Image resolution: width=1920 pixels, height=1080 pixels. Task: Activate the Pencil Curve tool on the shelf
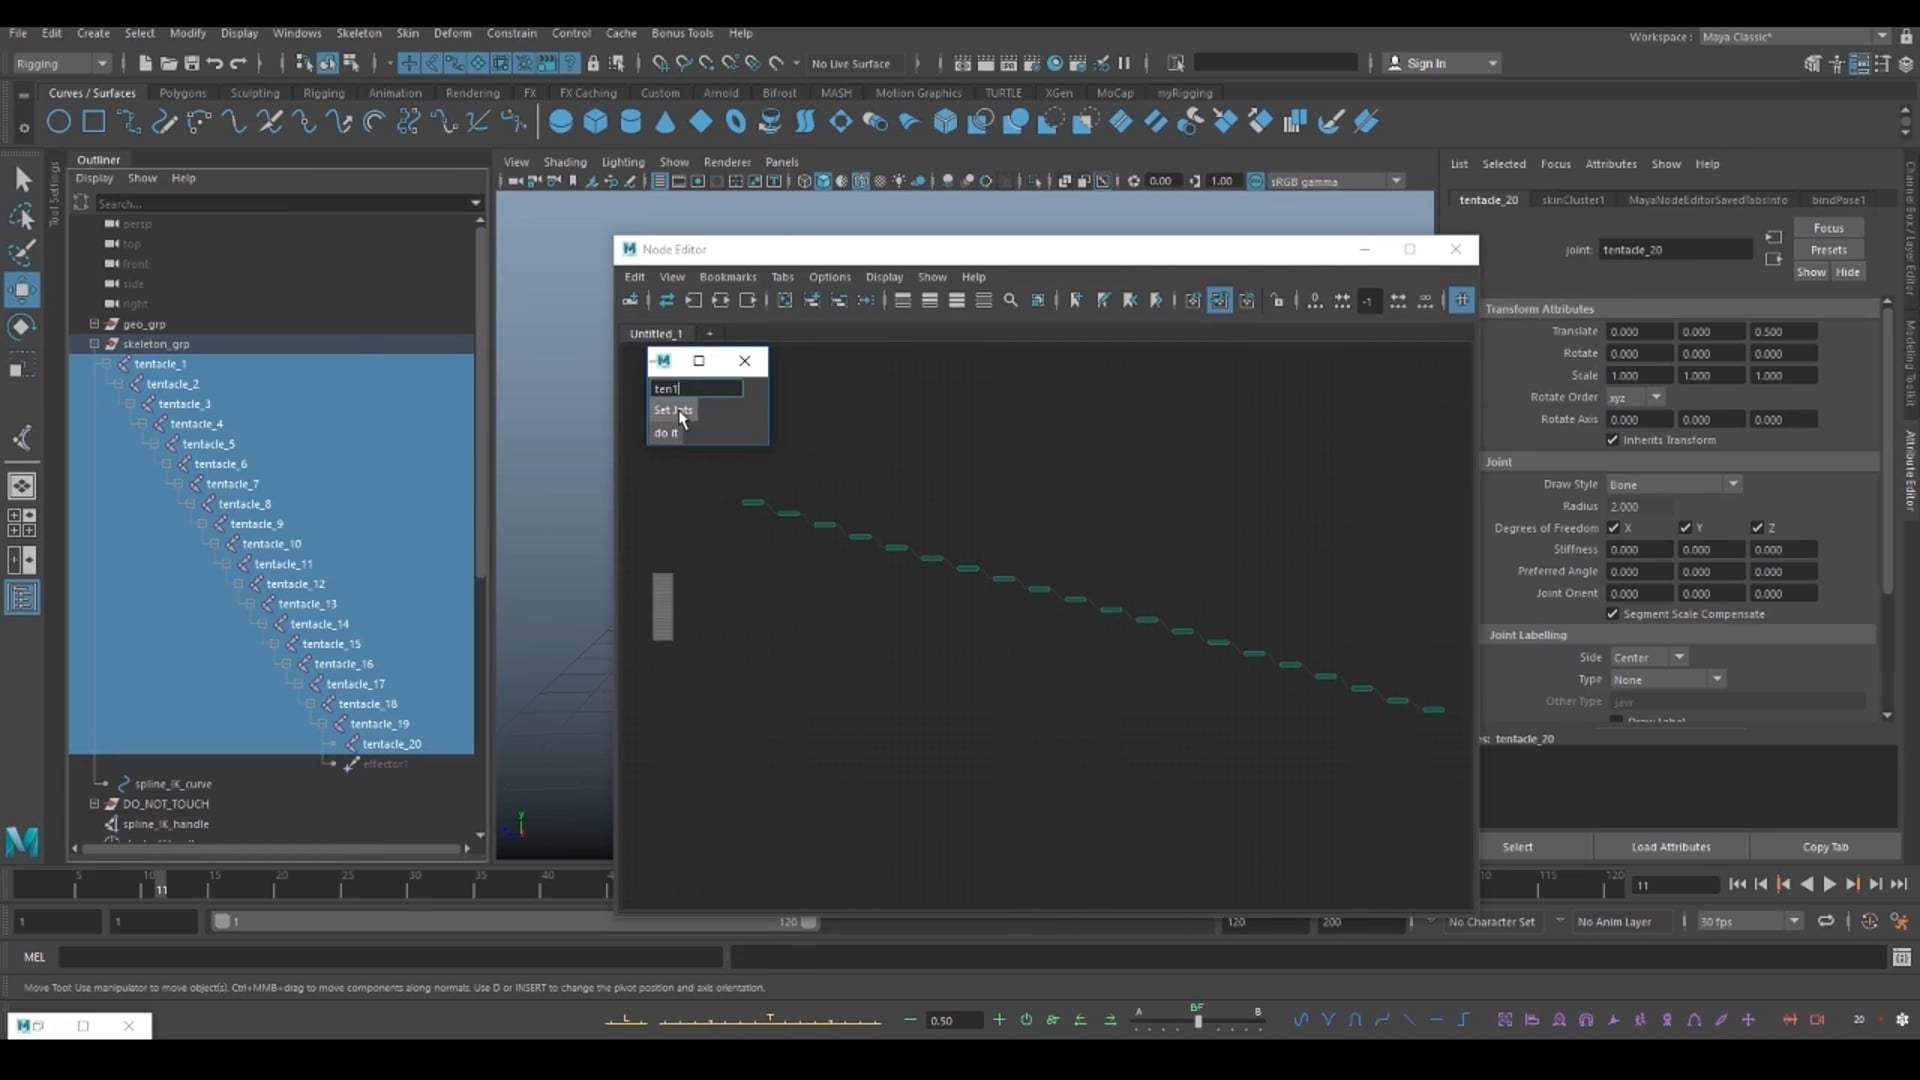pos(165,121)
